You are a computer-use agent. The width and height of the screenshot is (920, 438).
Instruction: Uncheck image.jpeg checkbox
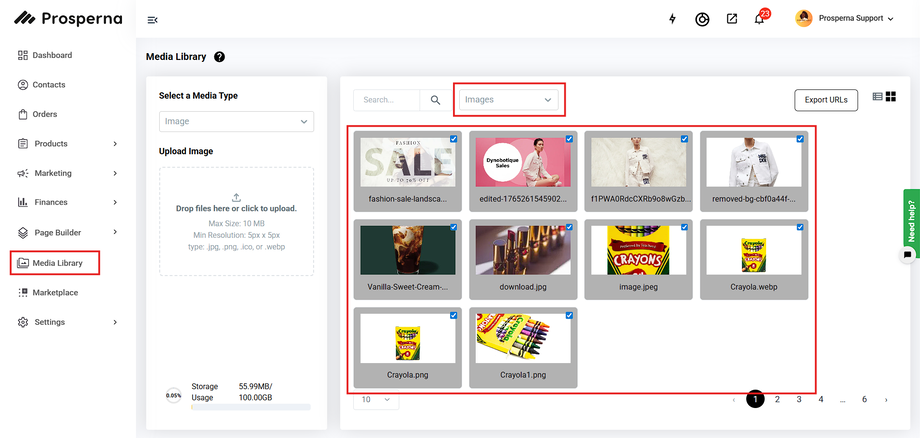[x=685, y=227]
